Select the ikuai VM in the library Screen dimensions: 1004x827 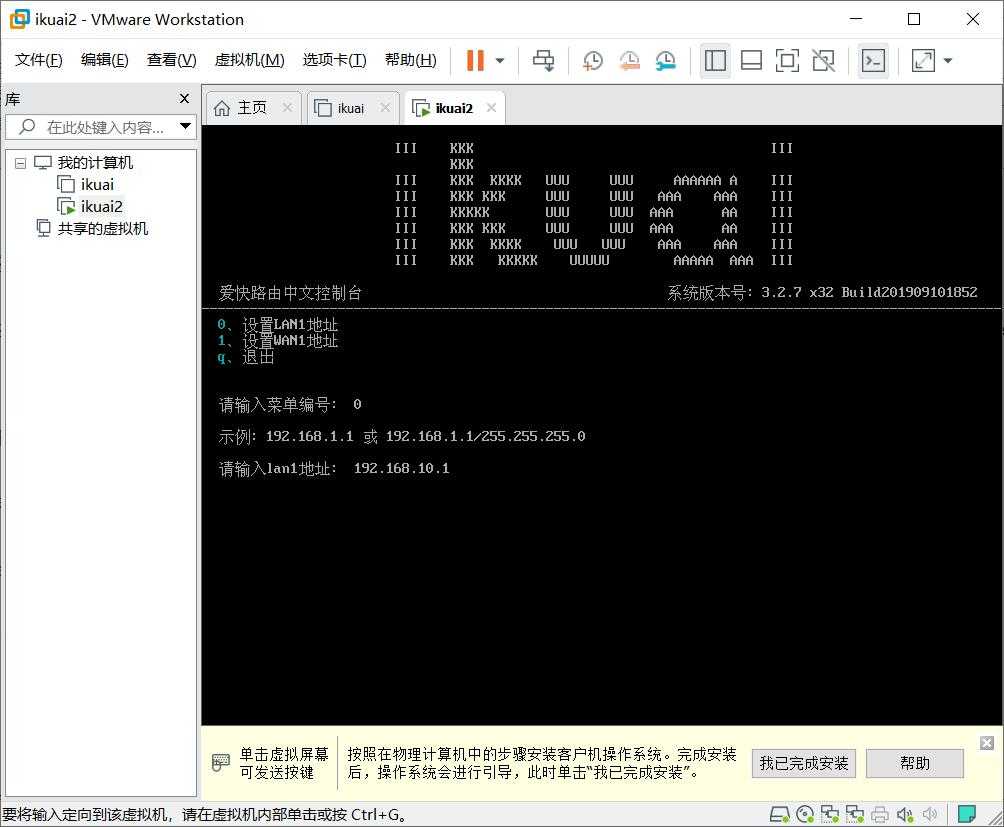click(97, 184)
